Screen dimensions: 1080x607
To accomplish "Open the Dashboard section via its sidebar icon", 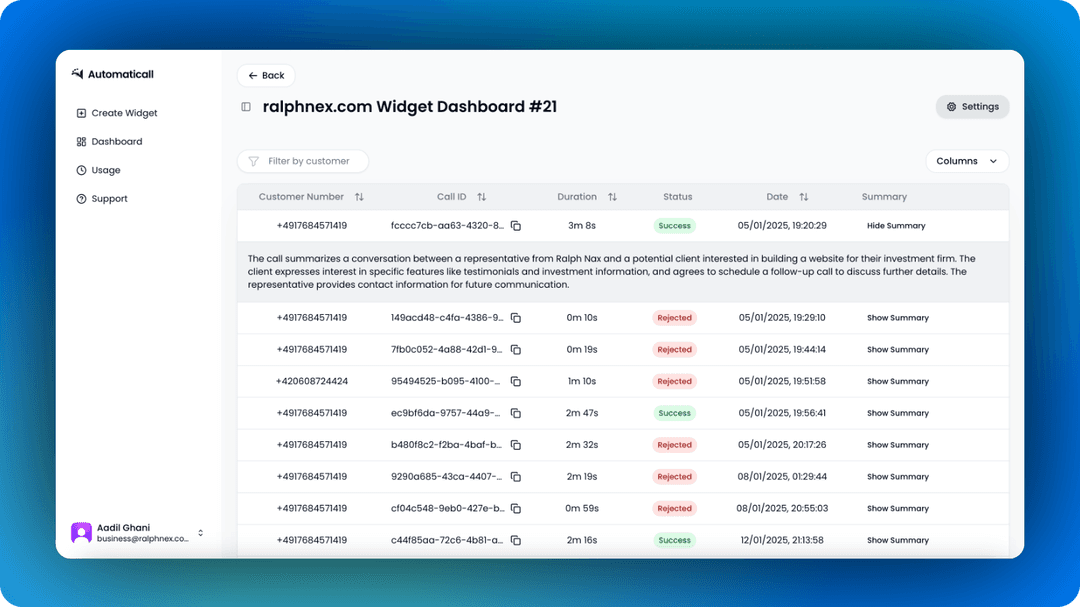I will click(x=81, y=141).
